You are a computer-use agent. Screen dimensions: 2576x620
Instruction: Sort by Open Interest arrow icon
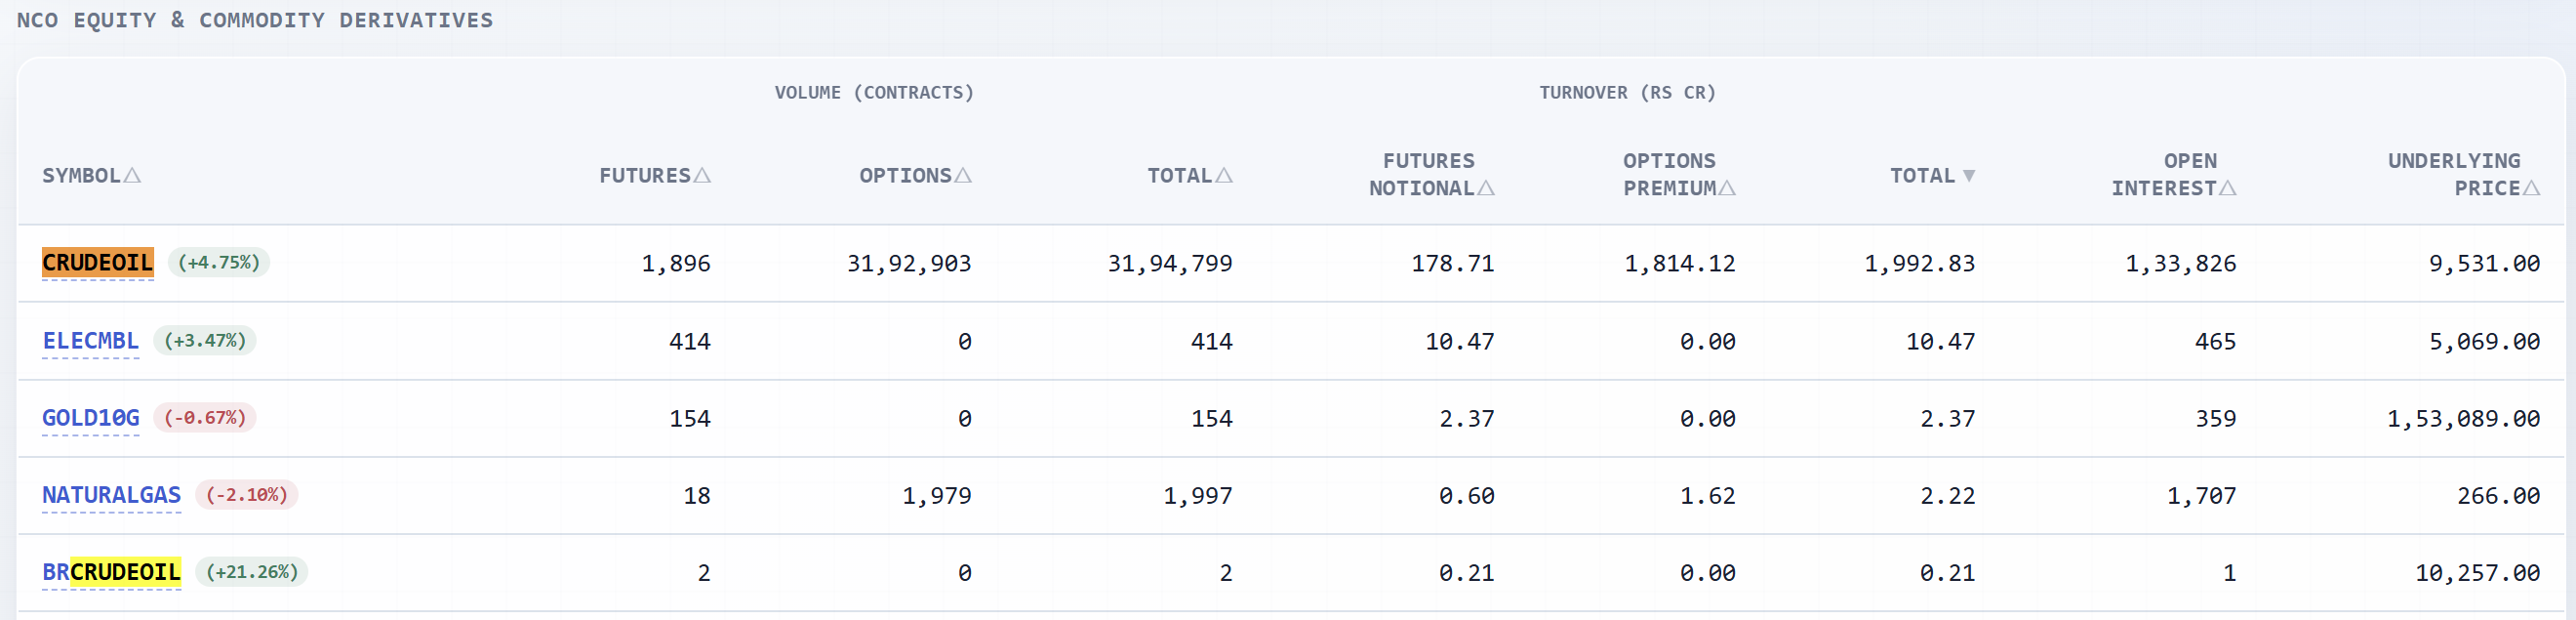point(2228,188)
